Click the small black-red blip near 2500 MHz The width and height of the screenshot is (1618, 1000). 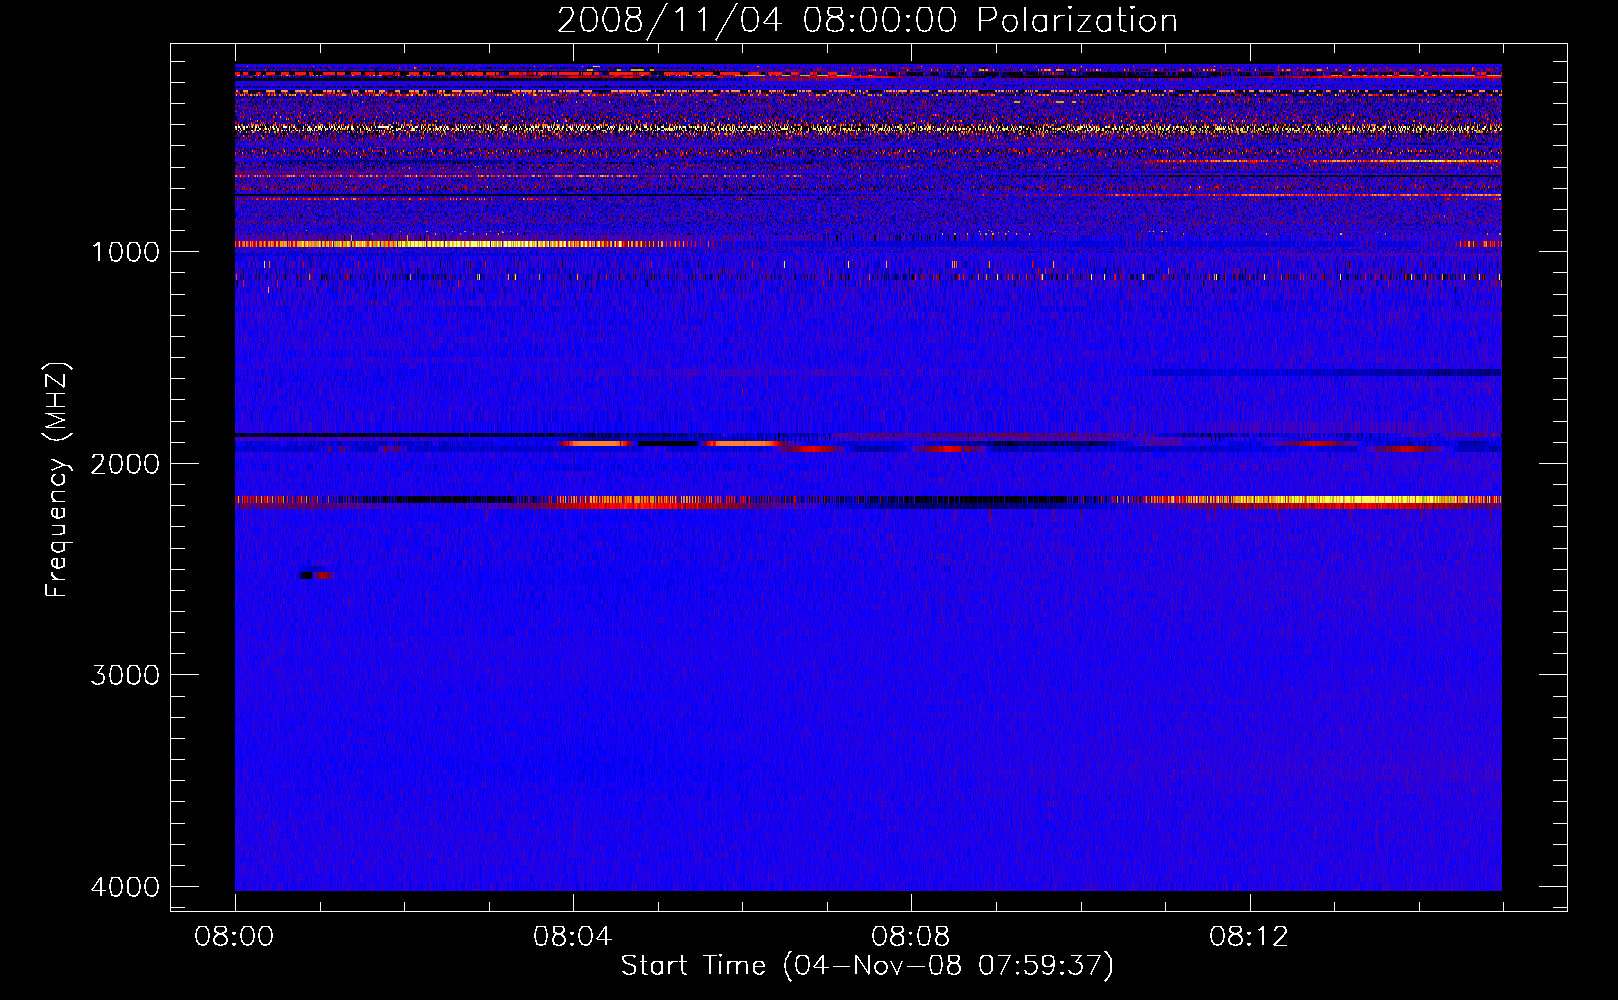point(316,575)
